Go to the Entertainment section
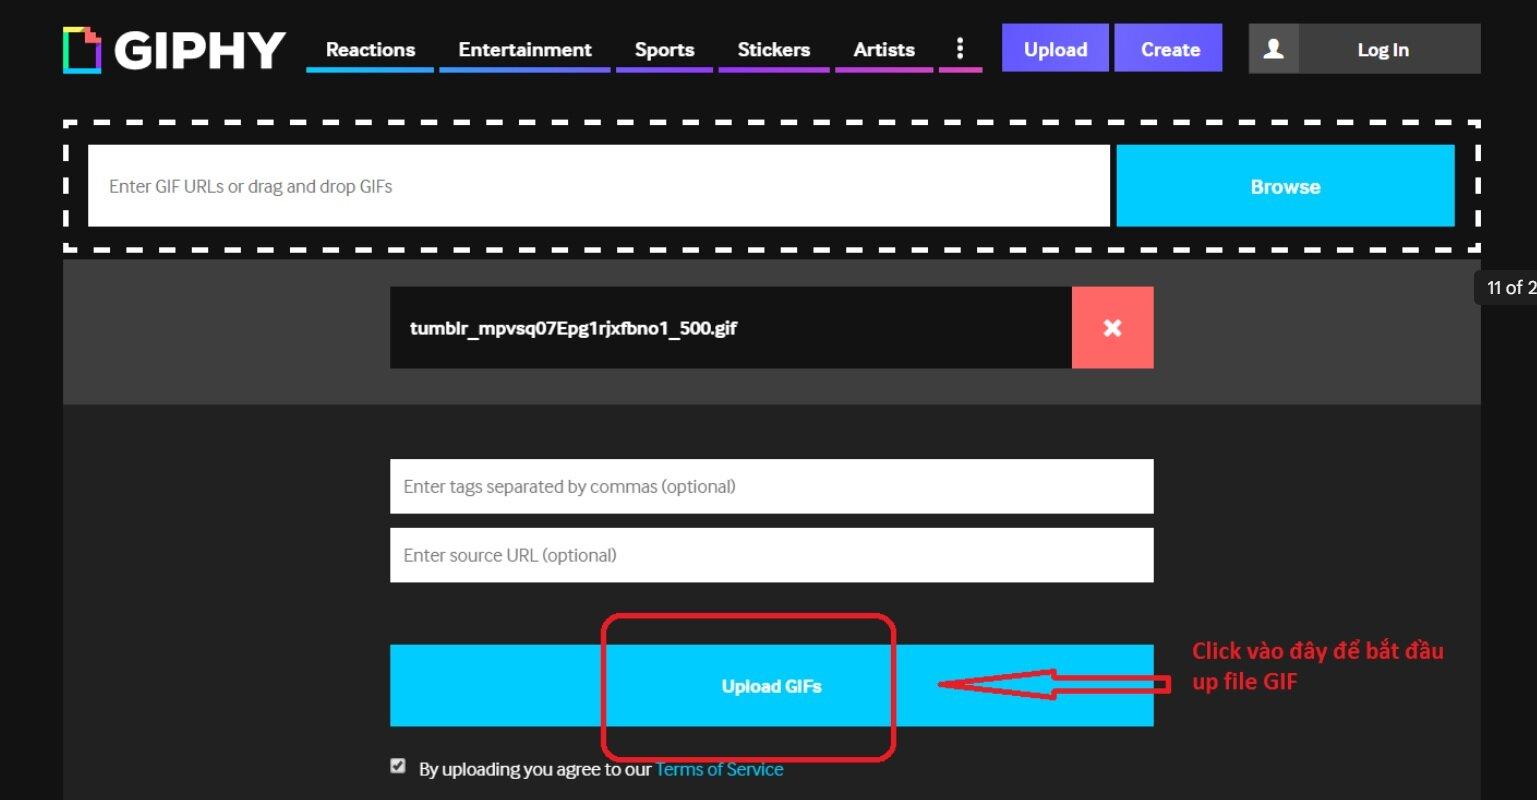Screen dimensions: 1537x800 click(525, 50)
